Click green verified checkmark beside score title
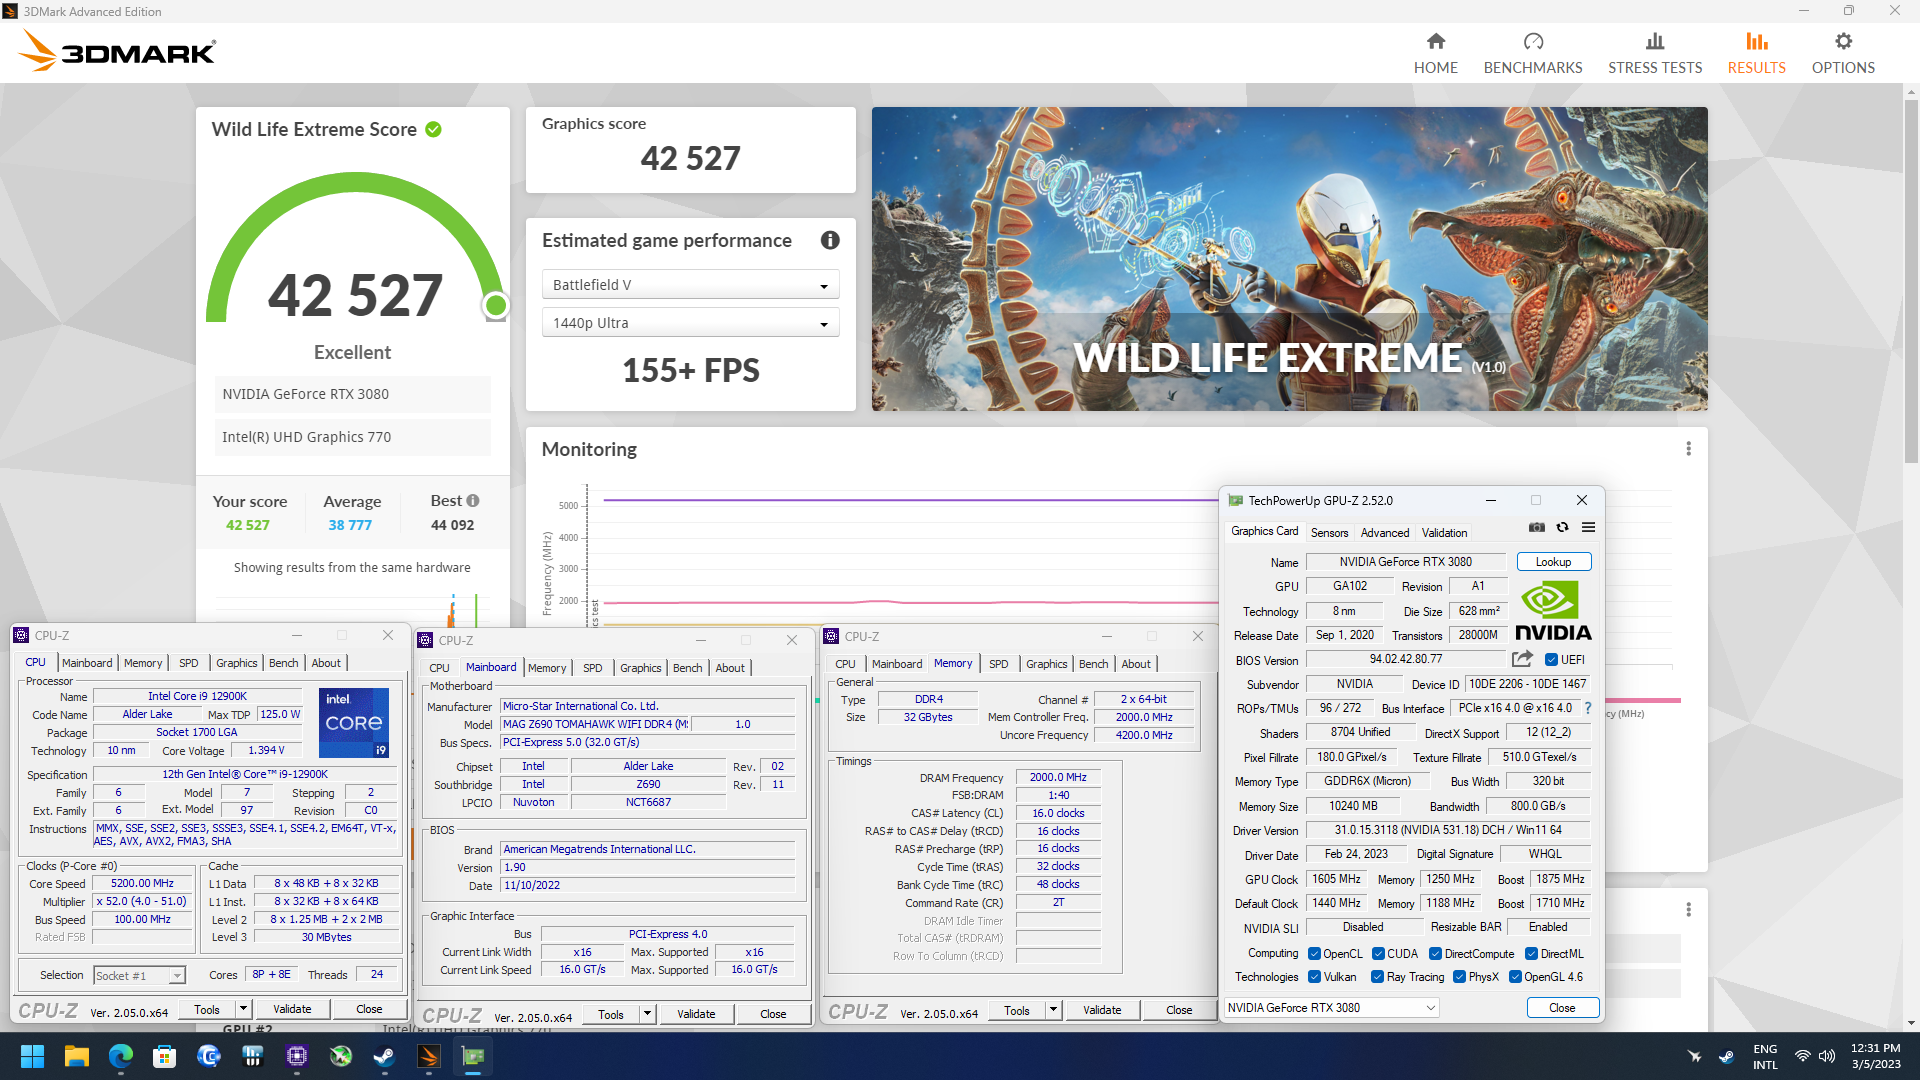Viewport: 1920px width, 1080px height. [433, 129]
